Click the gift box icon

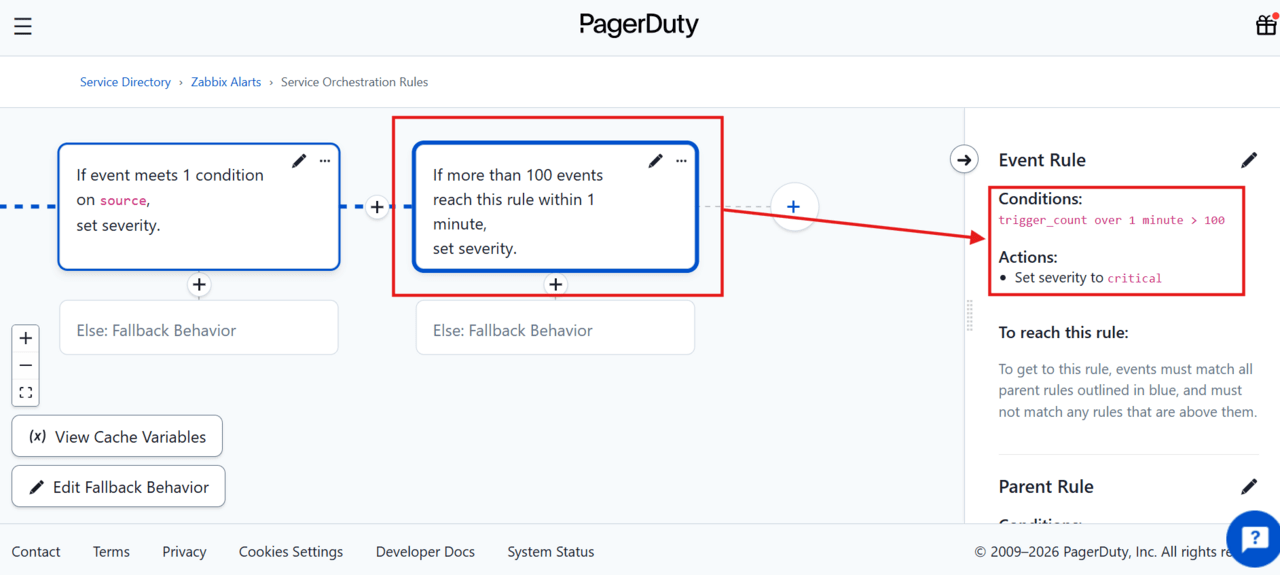[x=1266, y=25]
